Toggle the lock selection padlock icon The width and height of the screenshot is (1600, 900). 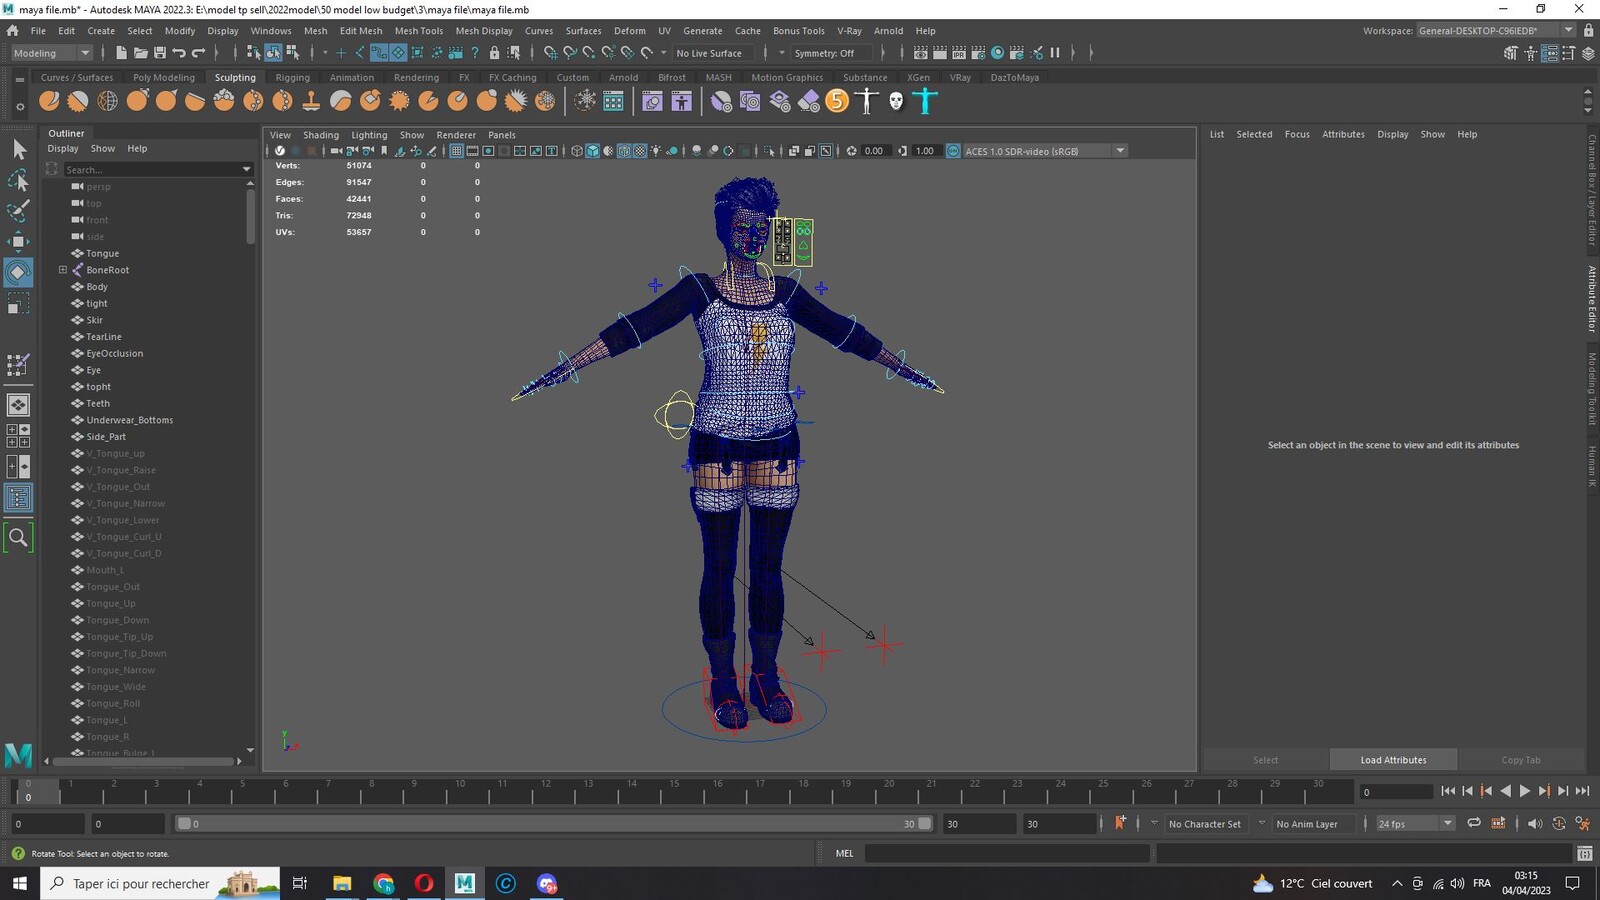pyautogui.click(x=494, y=53)
